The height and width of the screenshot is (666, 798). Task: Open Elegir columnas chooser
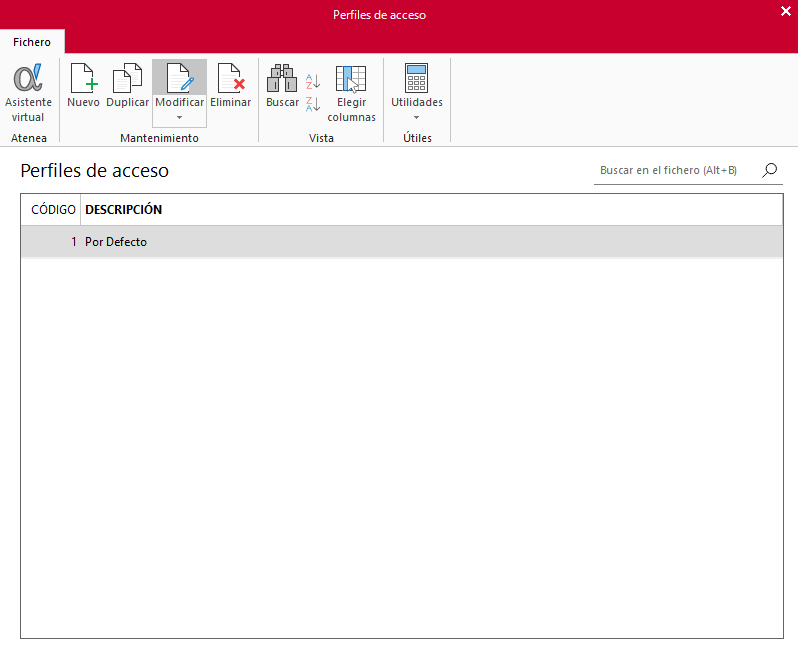(x=351, y=92)
